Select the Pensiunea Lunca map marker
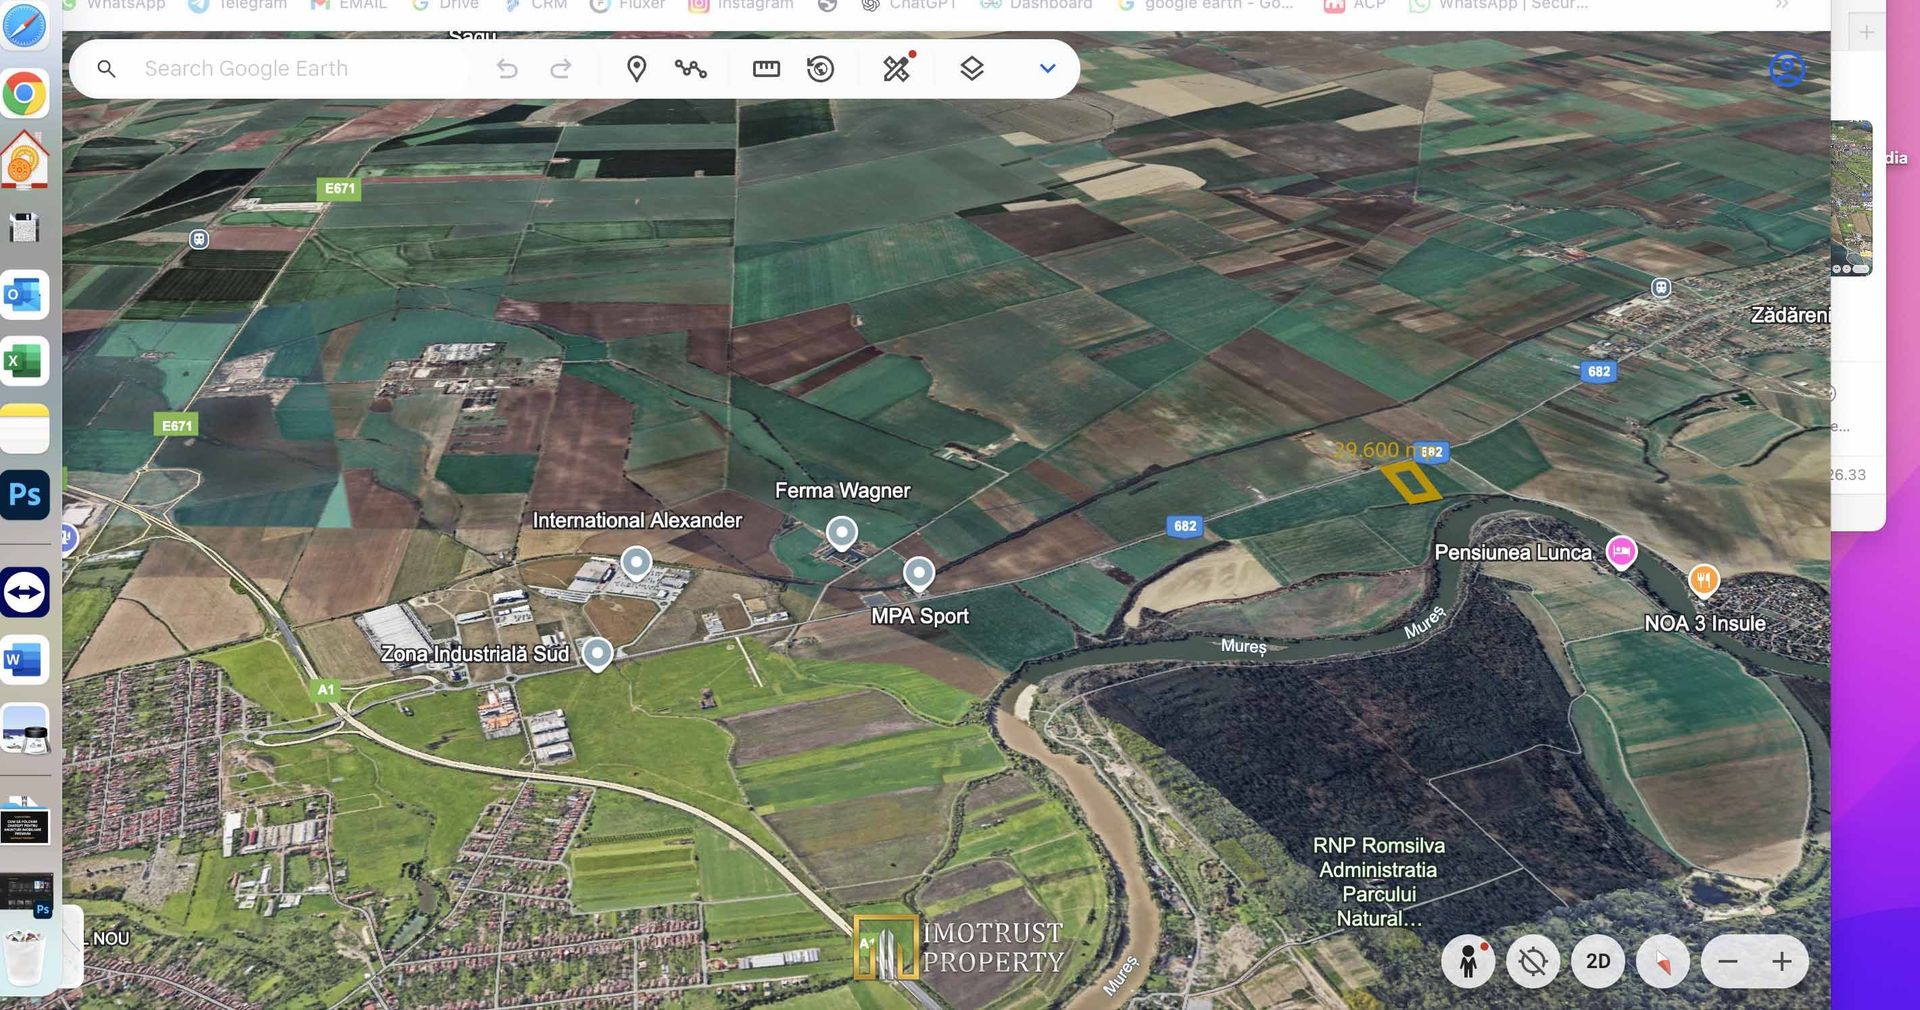1920x1010 pixels. 1621,552
